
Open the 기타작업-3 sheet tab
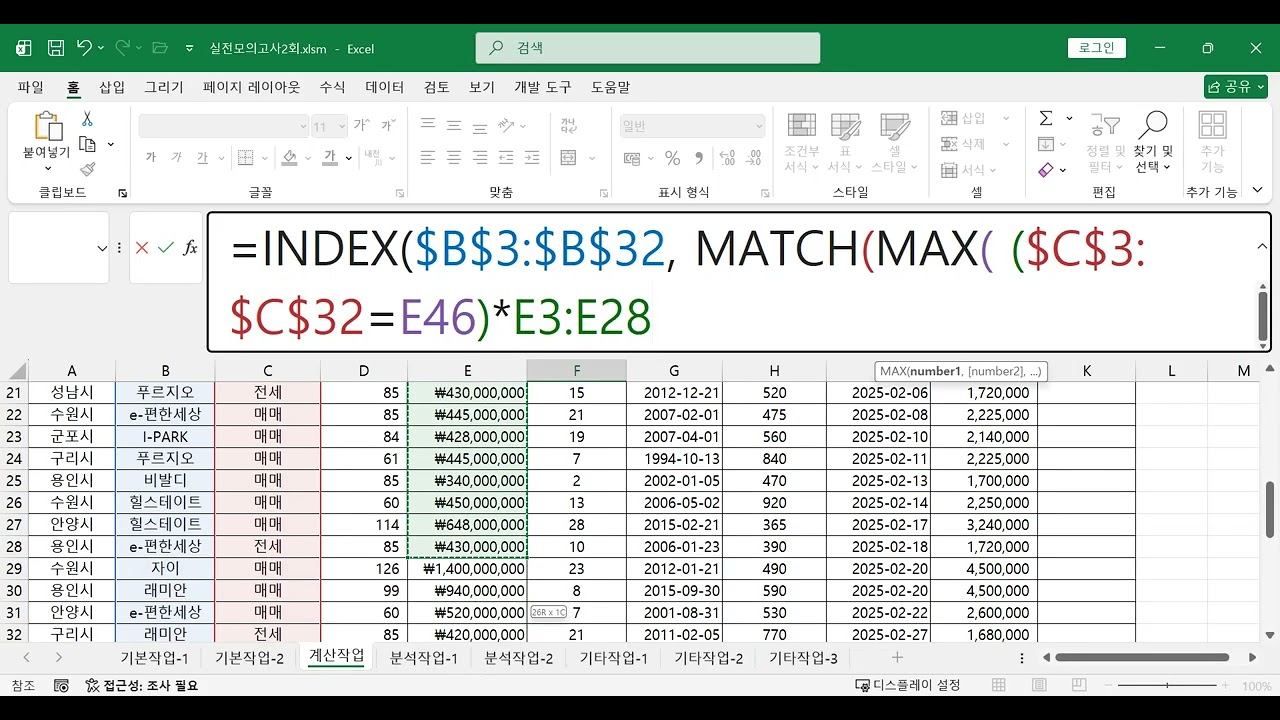(x=803, y=658)
